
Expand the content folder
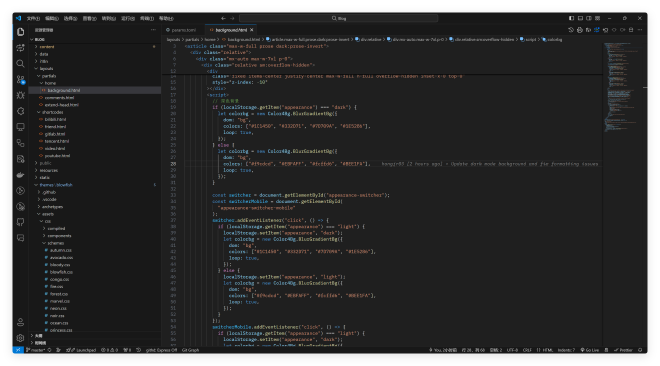tap(95, 47)
